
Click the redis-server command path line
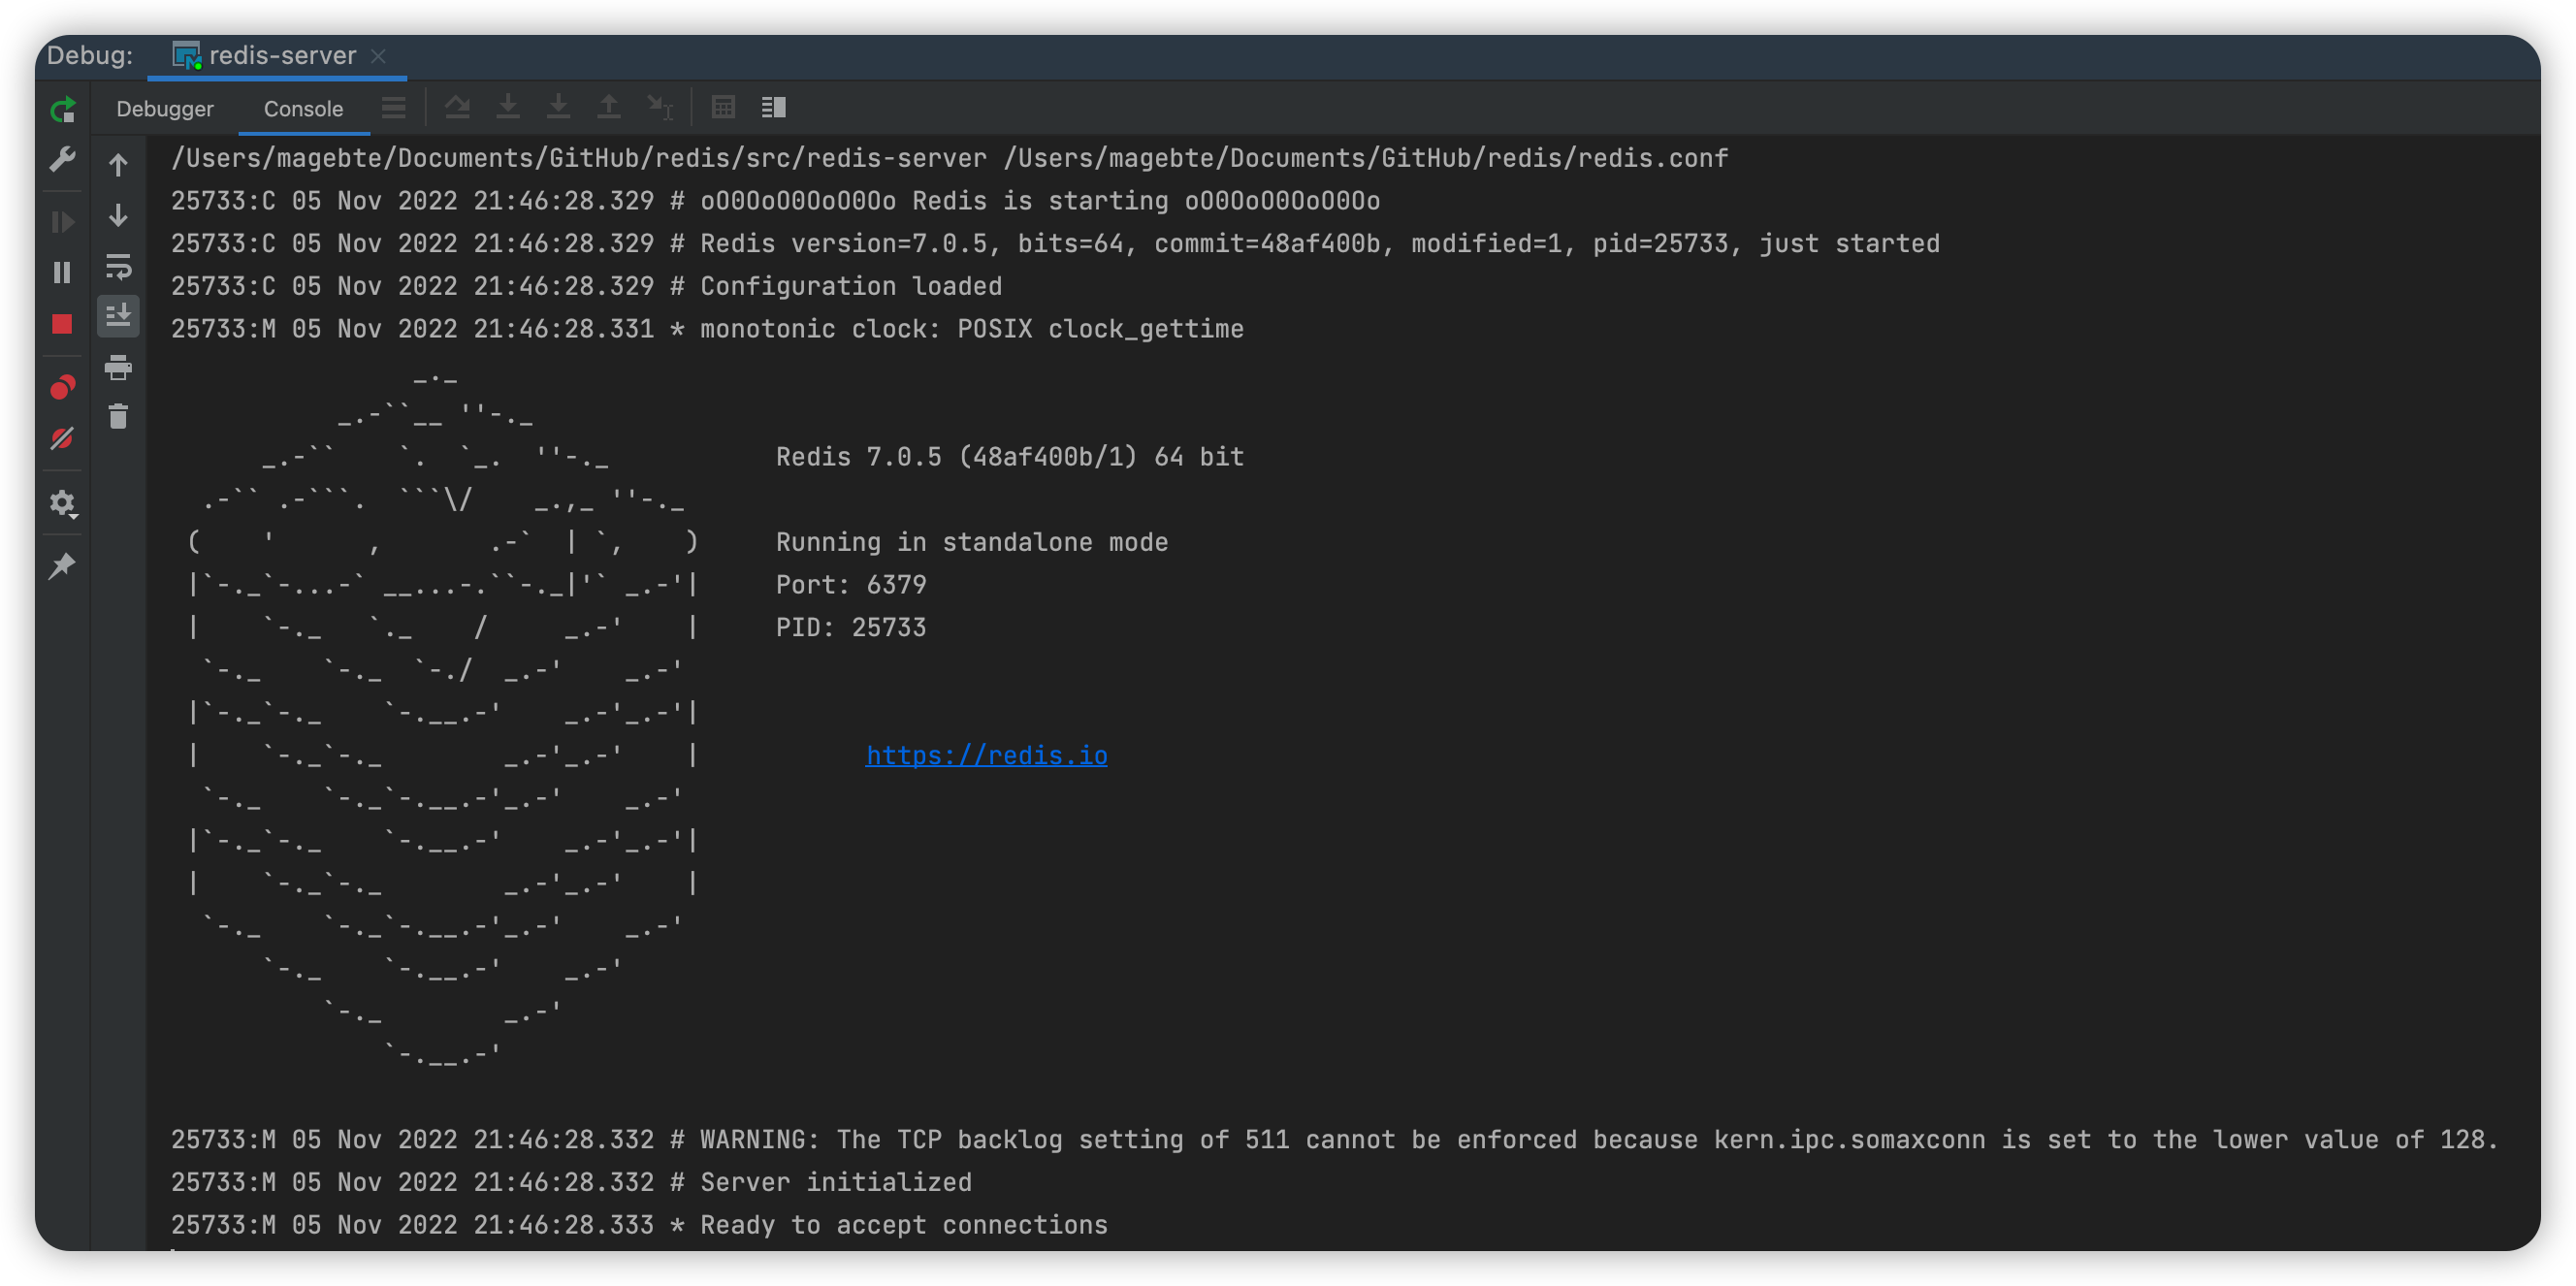click(949, 158)
